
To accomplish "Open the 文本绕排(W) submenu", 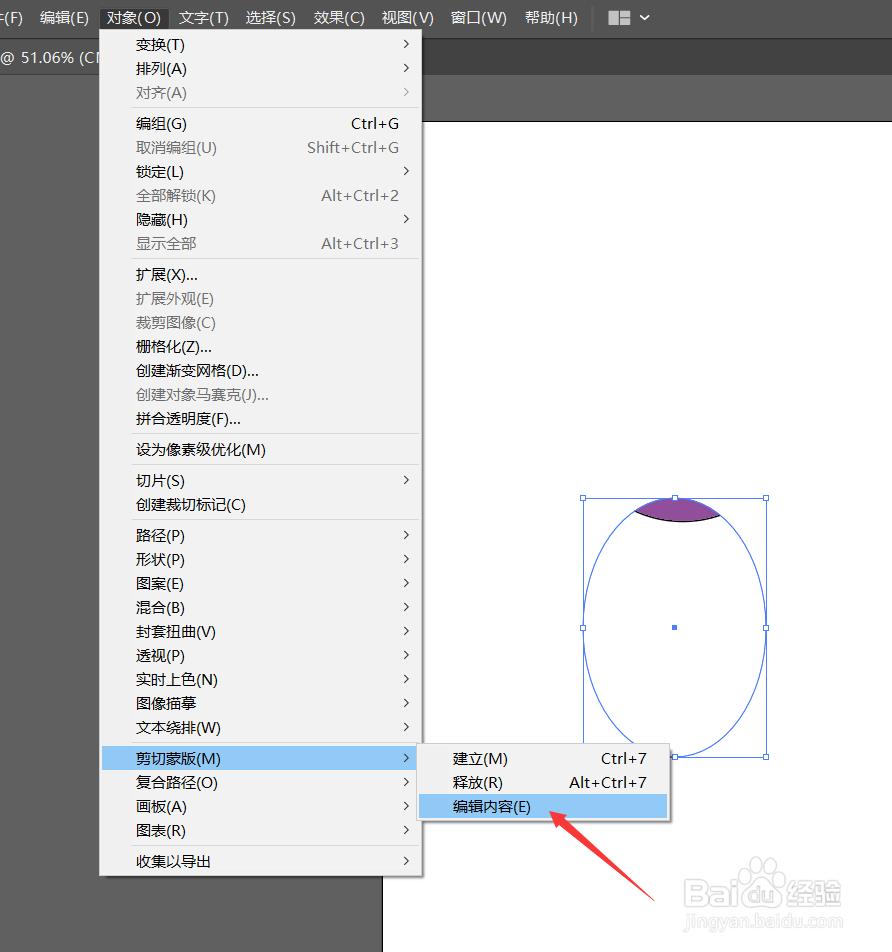I will 260,727.
